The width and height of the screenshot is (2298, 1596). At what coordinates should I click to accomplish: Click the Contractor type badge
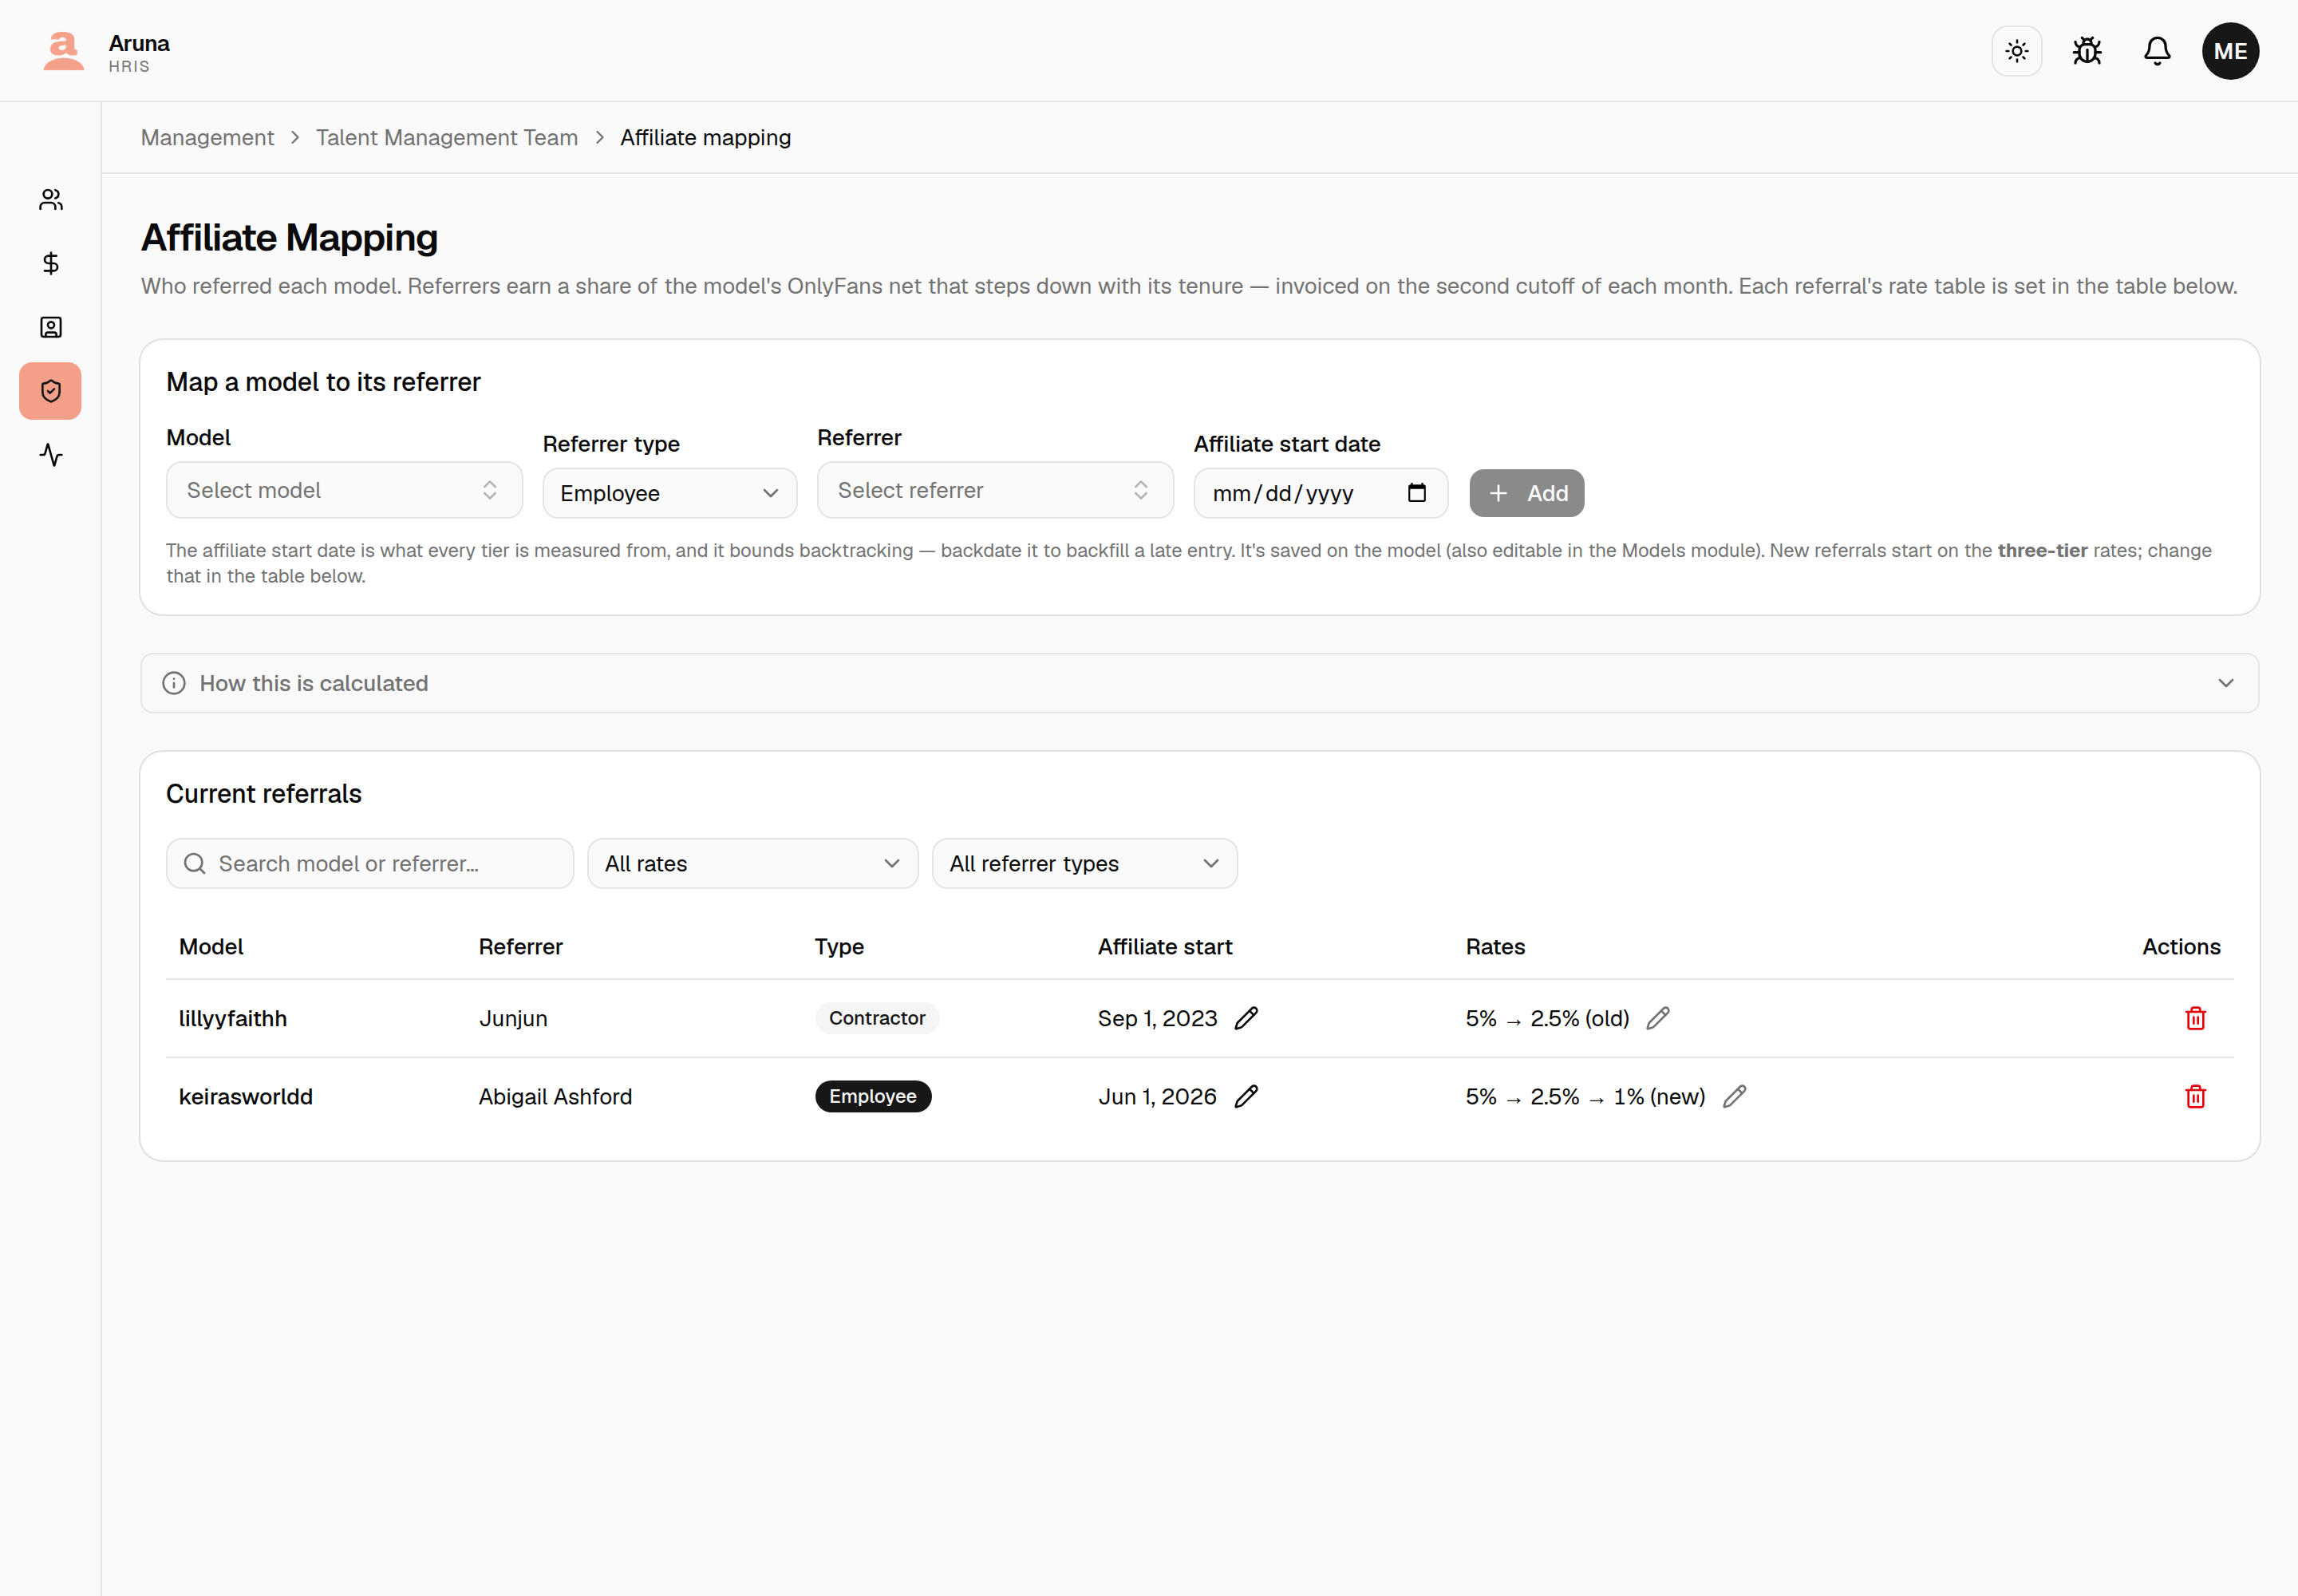point(876,1018)
